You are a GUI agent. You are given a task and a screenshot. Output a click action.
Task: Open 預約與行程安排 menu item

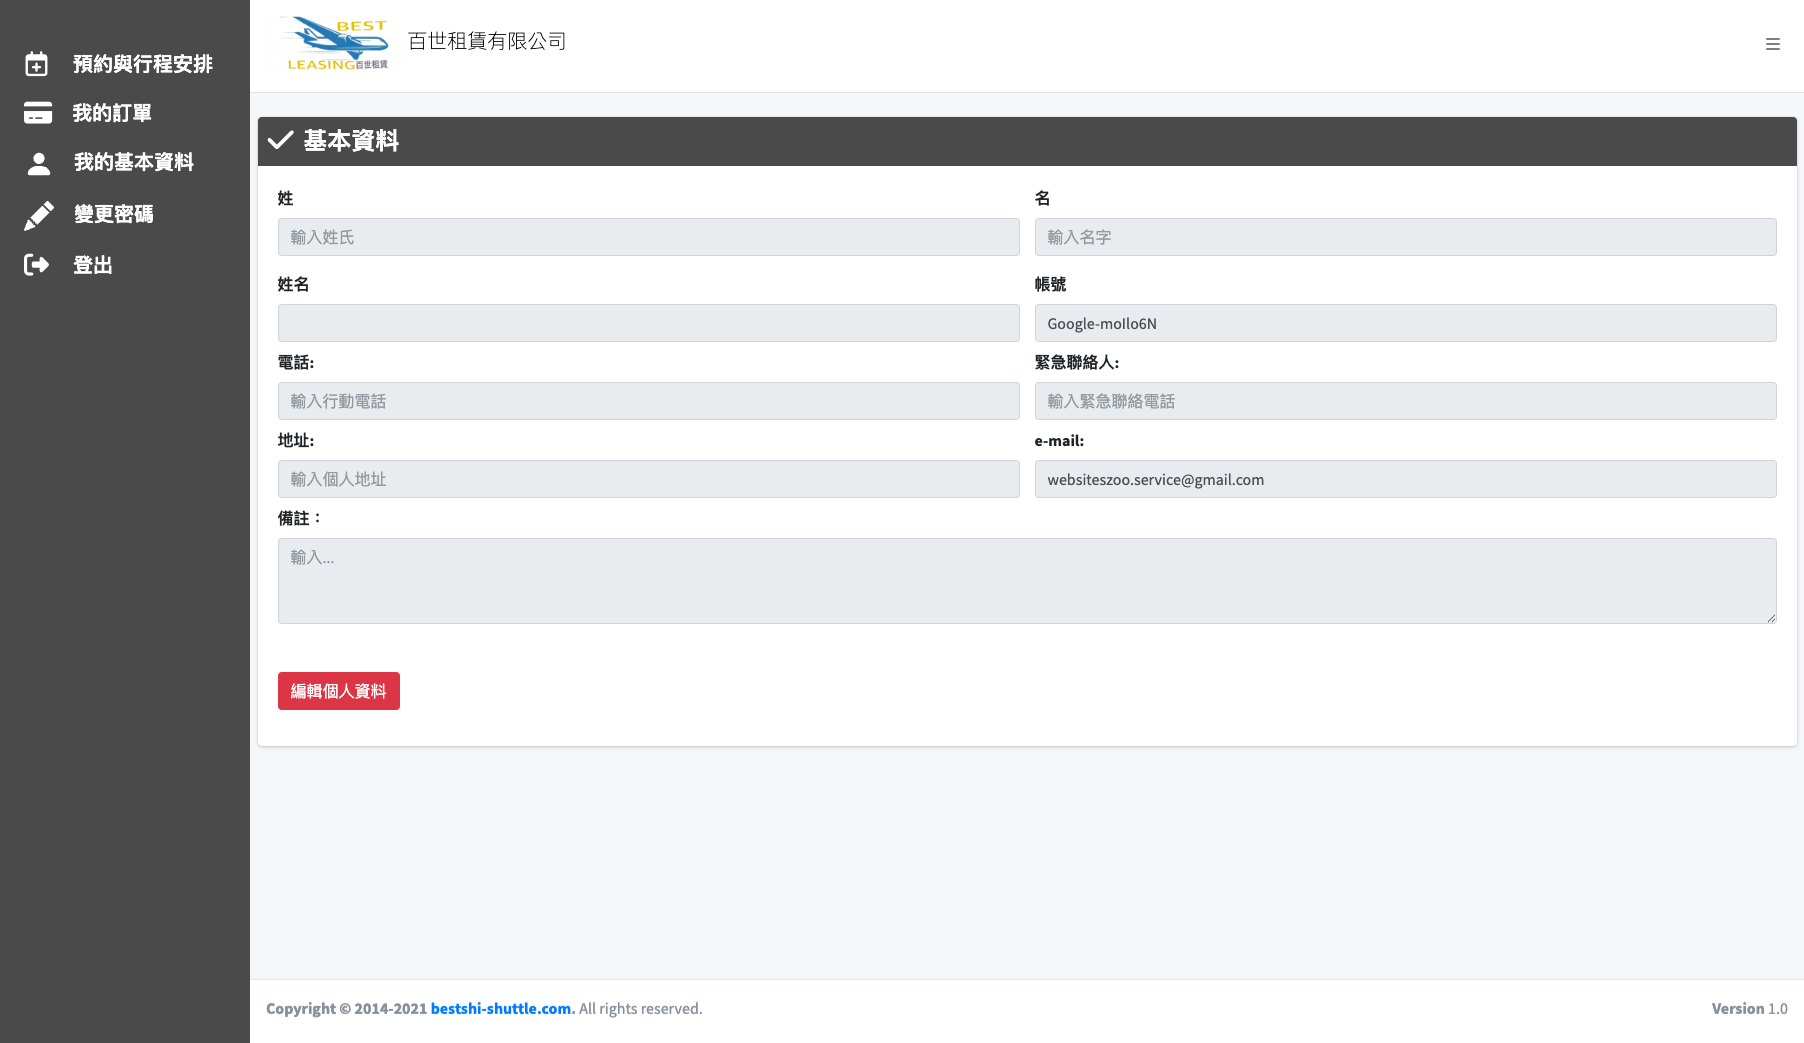pyautogui.click(x=142, y=64)
